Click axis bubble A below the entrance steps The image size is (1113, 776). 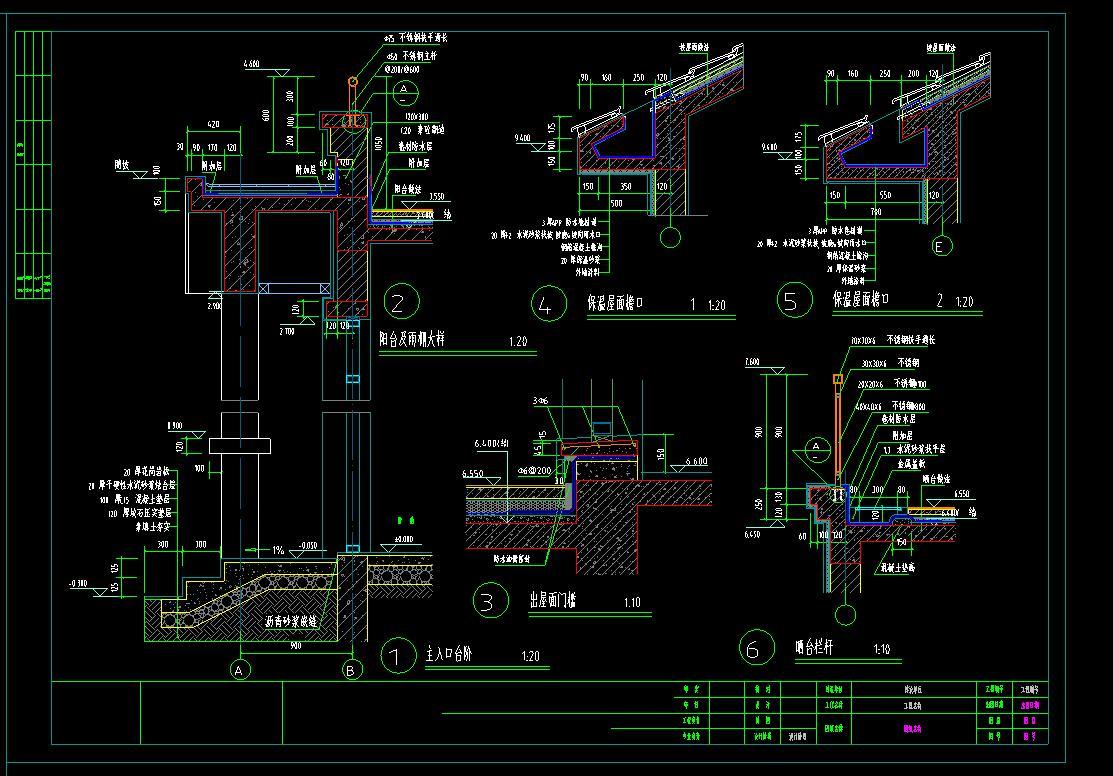[x=240, y=670]
